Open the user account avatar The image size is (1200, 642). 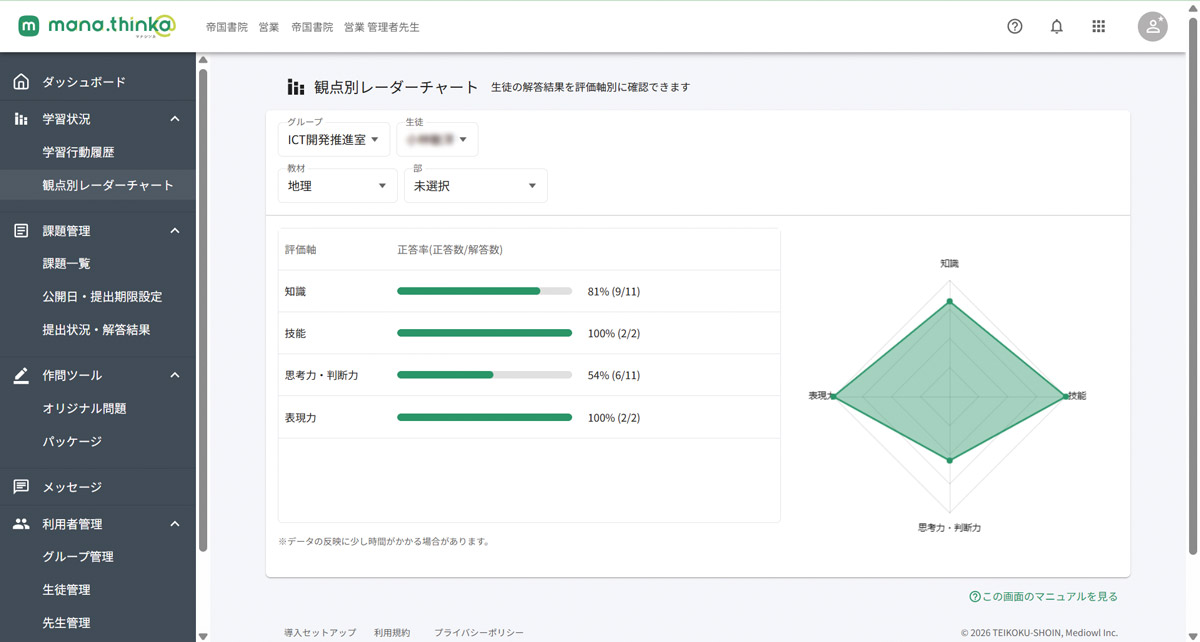[1153, 27]
